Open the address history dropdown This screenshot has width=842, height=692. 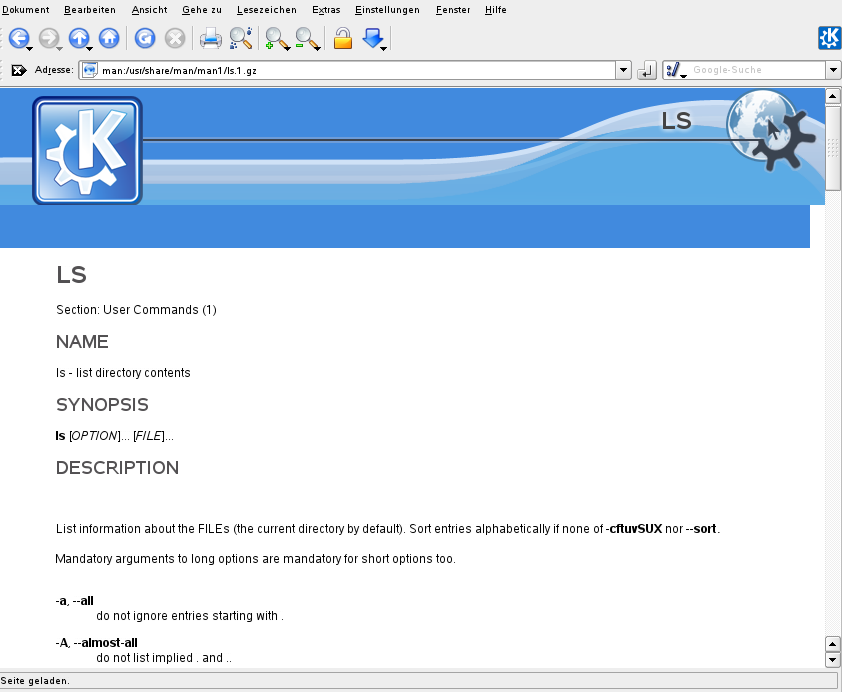623,70
